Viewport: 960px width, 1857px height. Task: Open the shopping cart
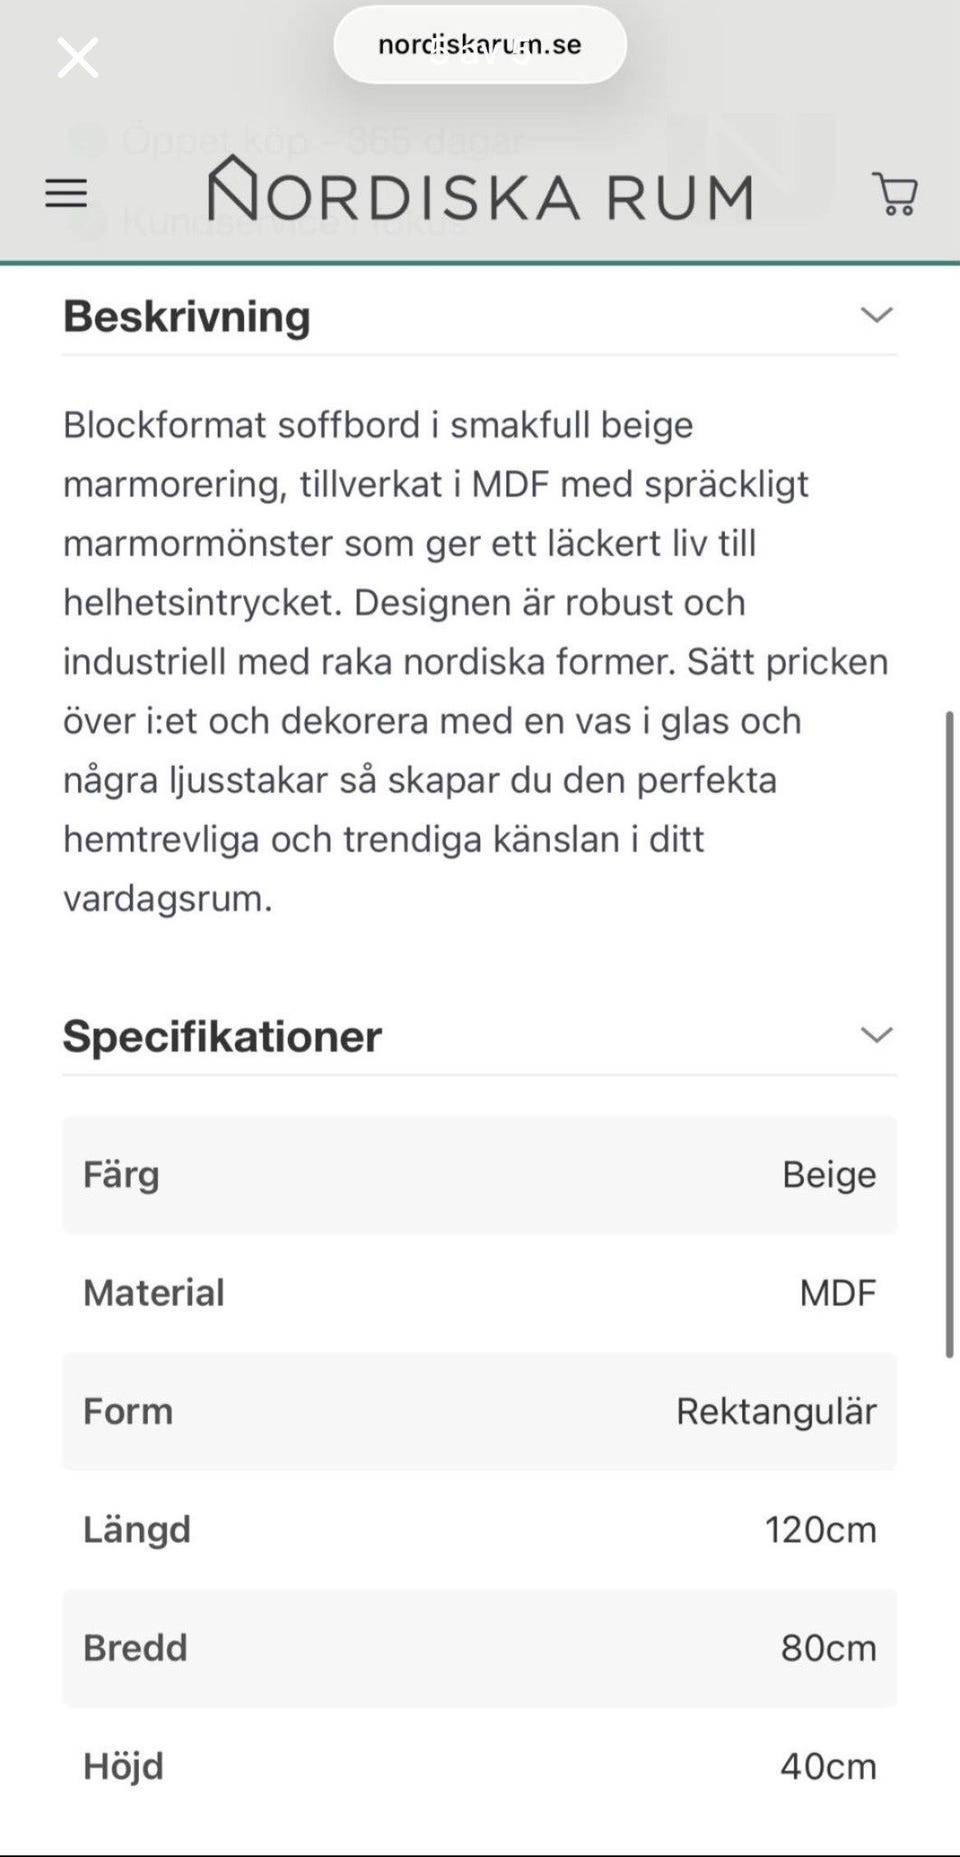click(895, 194)
